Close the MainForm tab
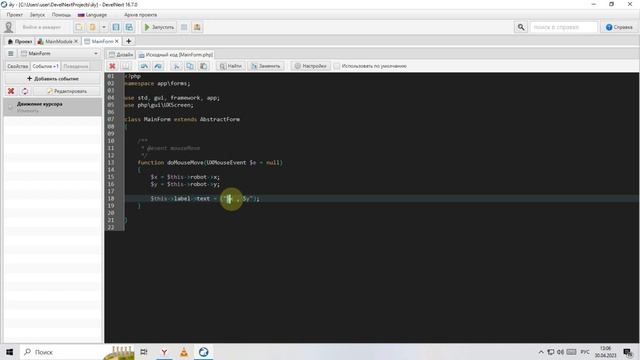Screen dimensions: 640x360 117,41
